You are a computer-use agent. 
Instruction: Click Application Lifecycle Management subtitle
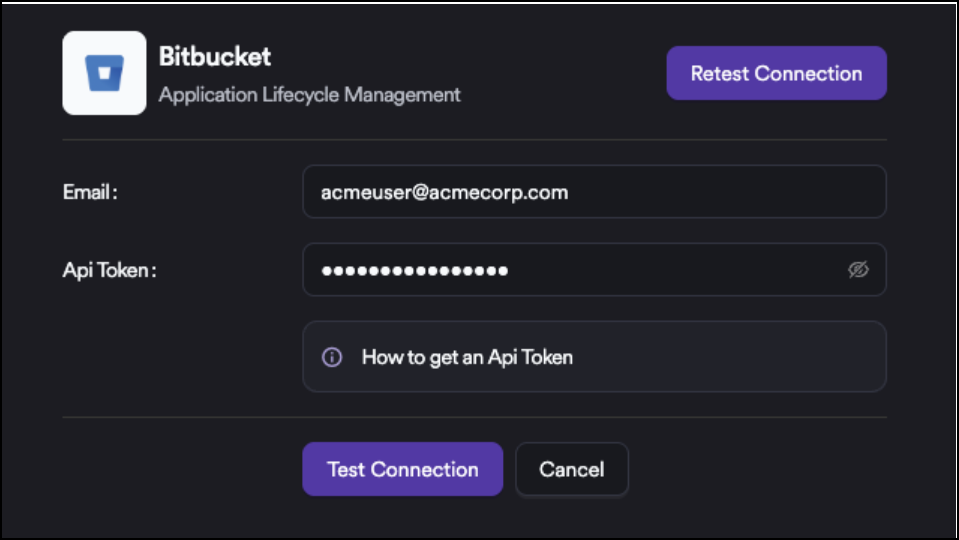tap(309, 95)
